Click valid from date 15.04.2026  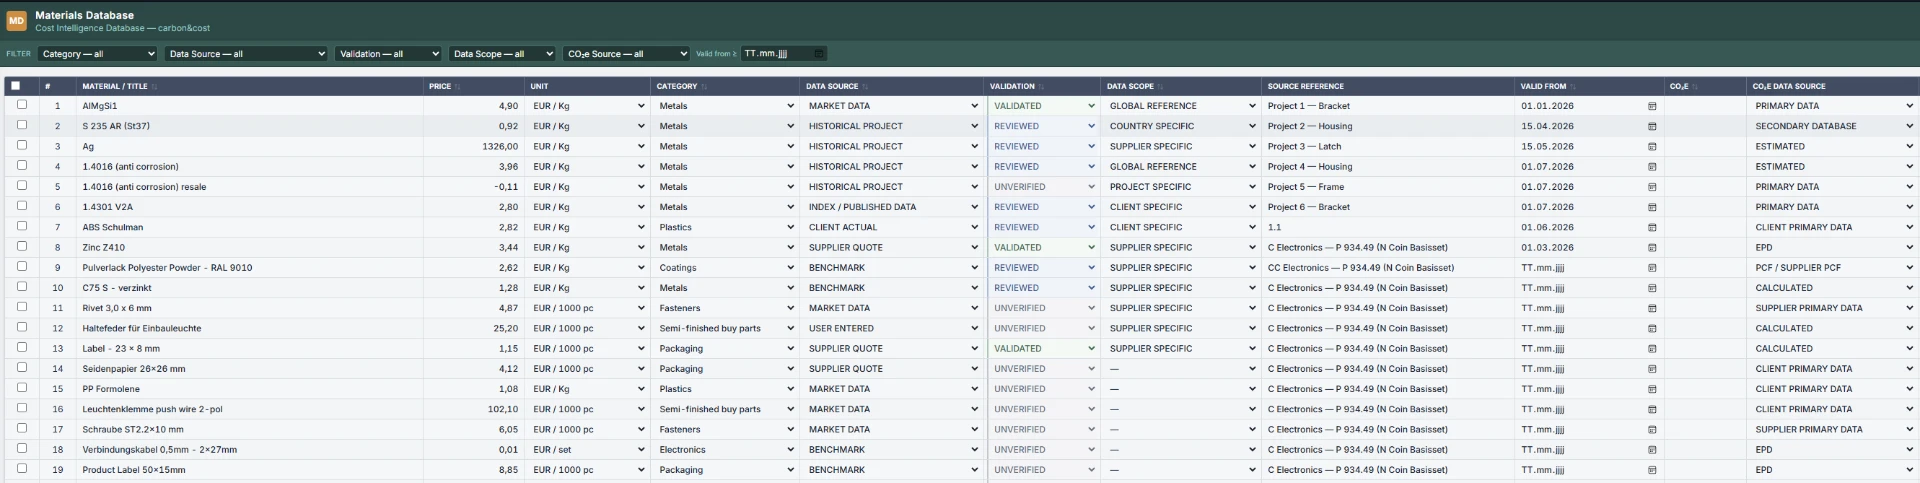pos(1547,126)
